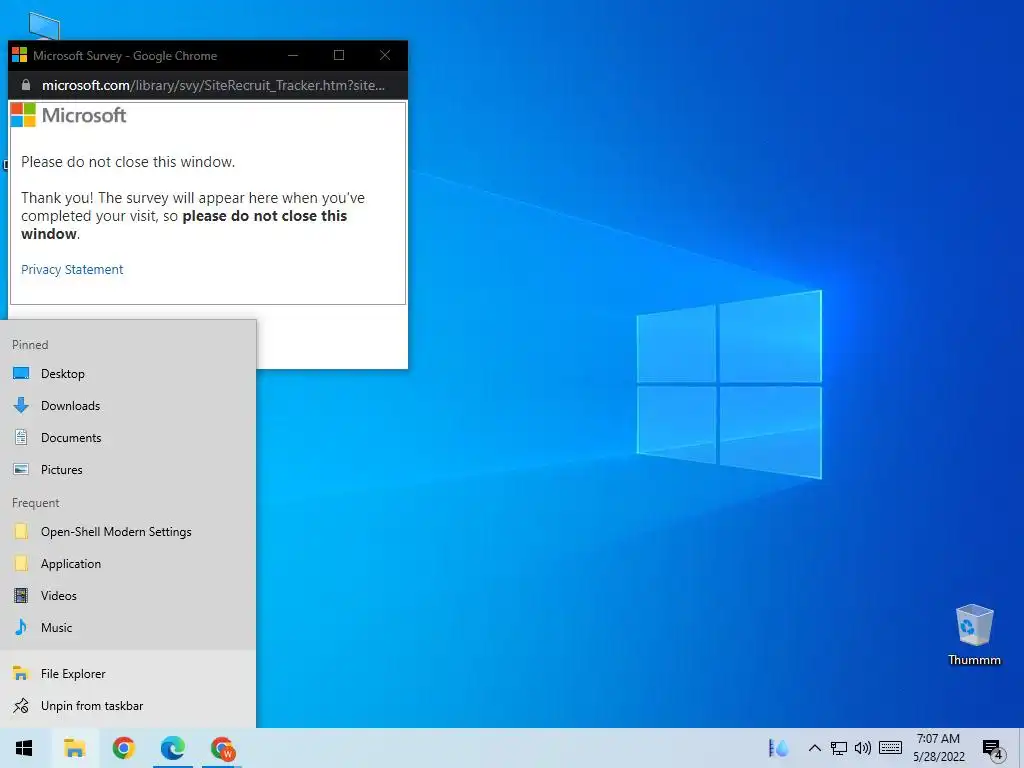Switch to the Chrome profile taskbar icon
The width and height of the screenshot is (1024, 768).
click(222, 748)
